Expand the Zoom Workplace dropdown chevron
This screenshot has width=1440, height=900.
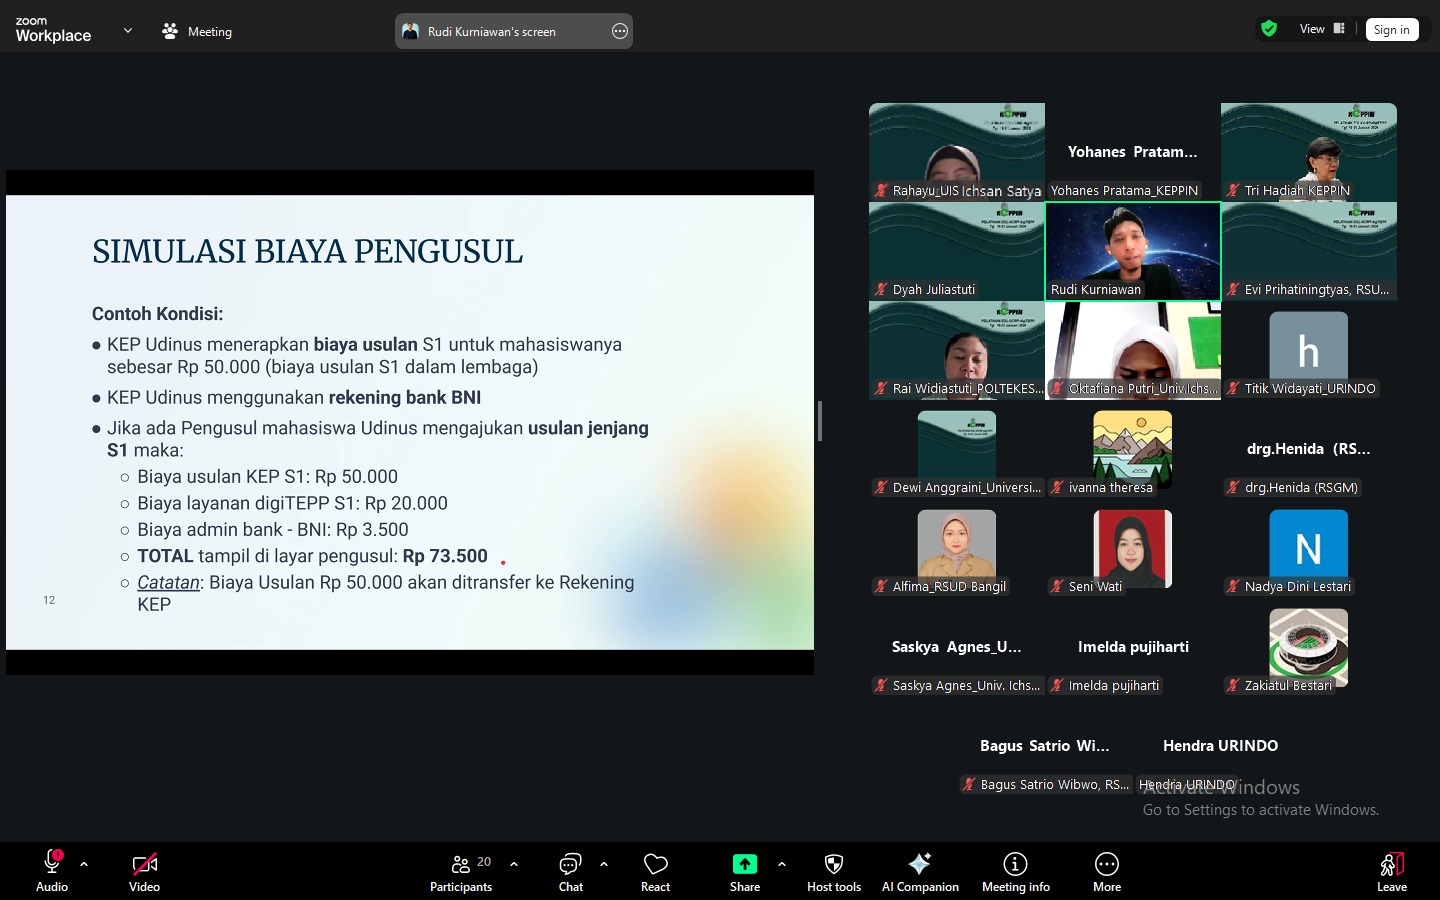(128, 31)
